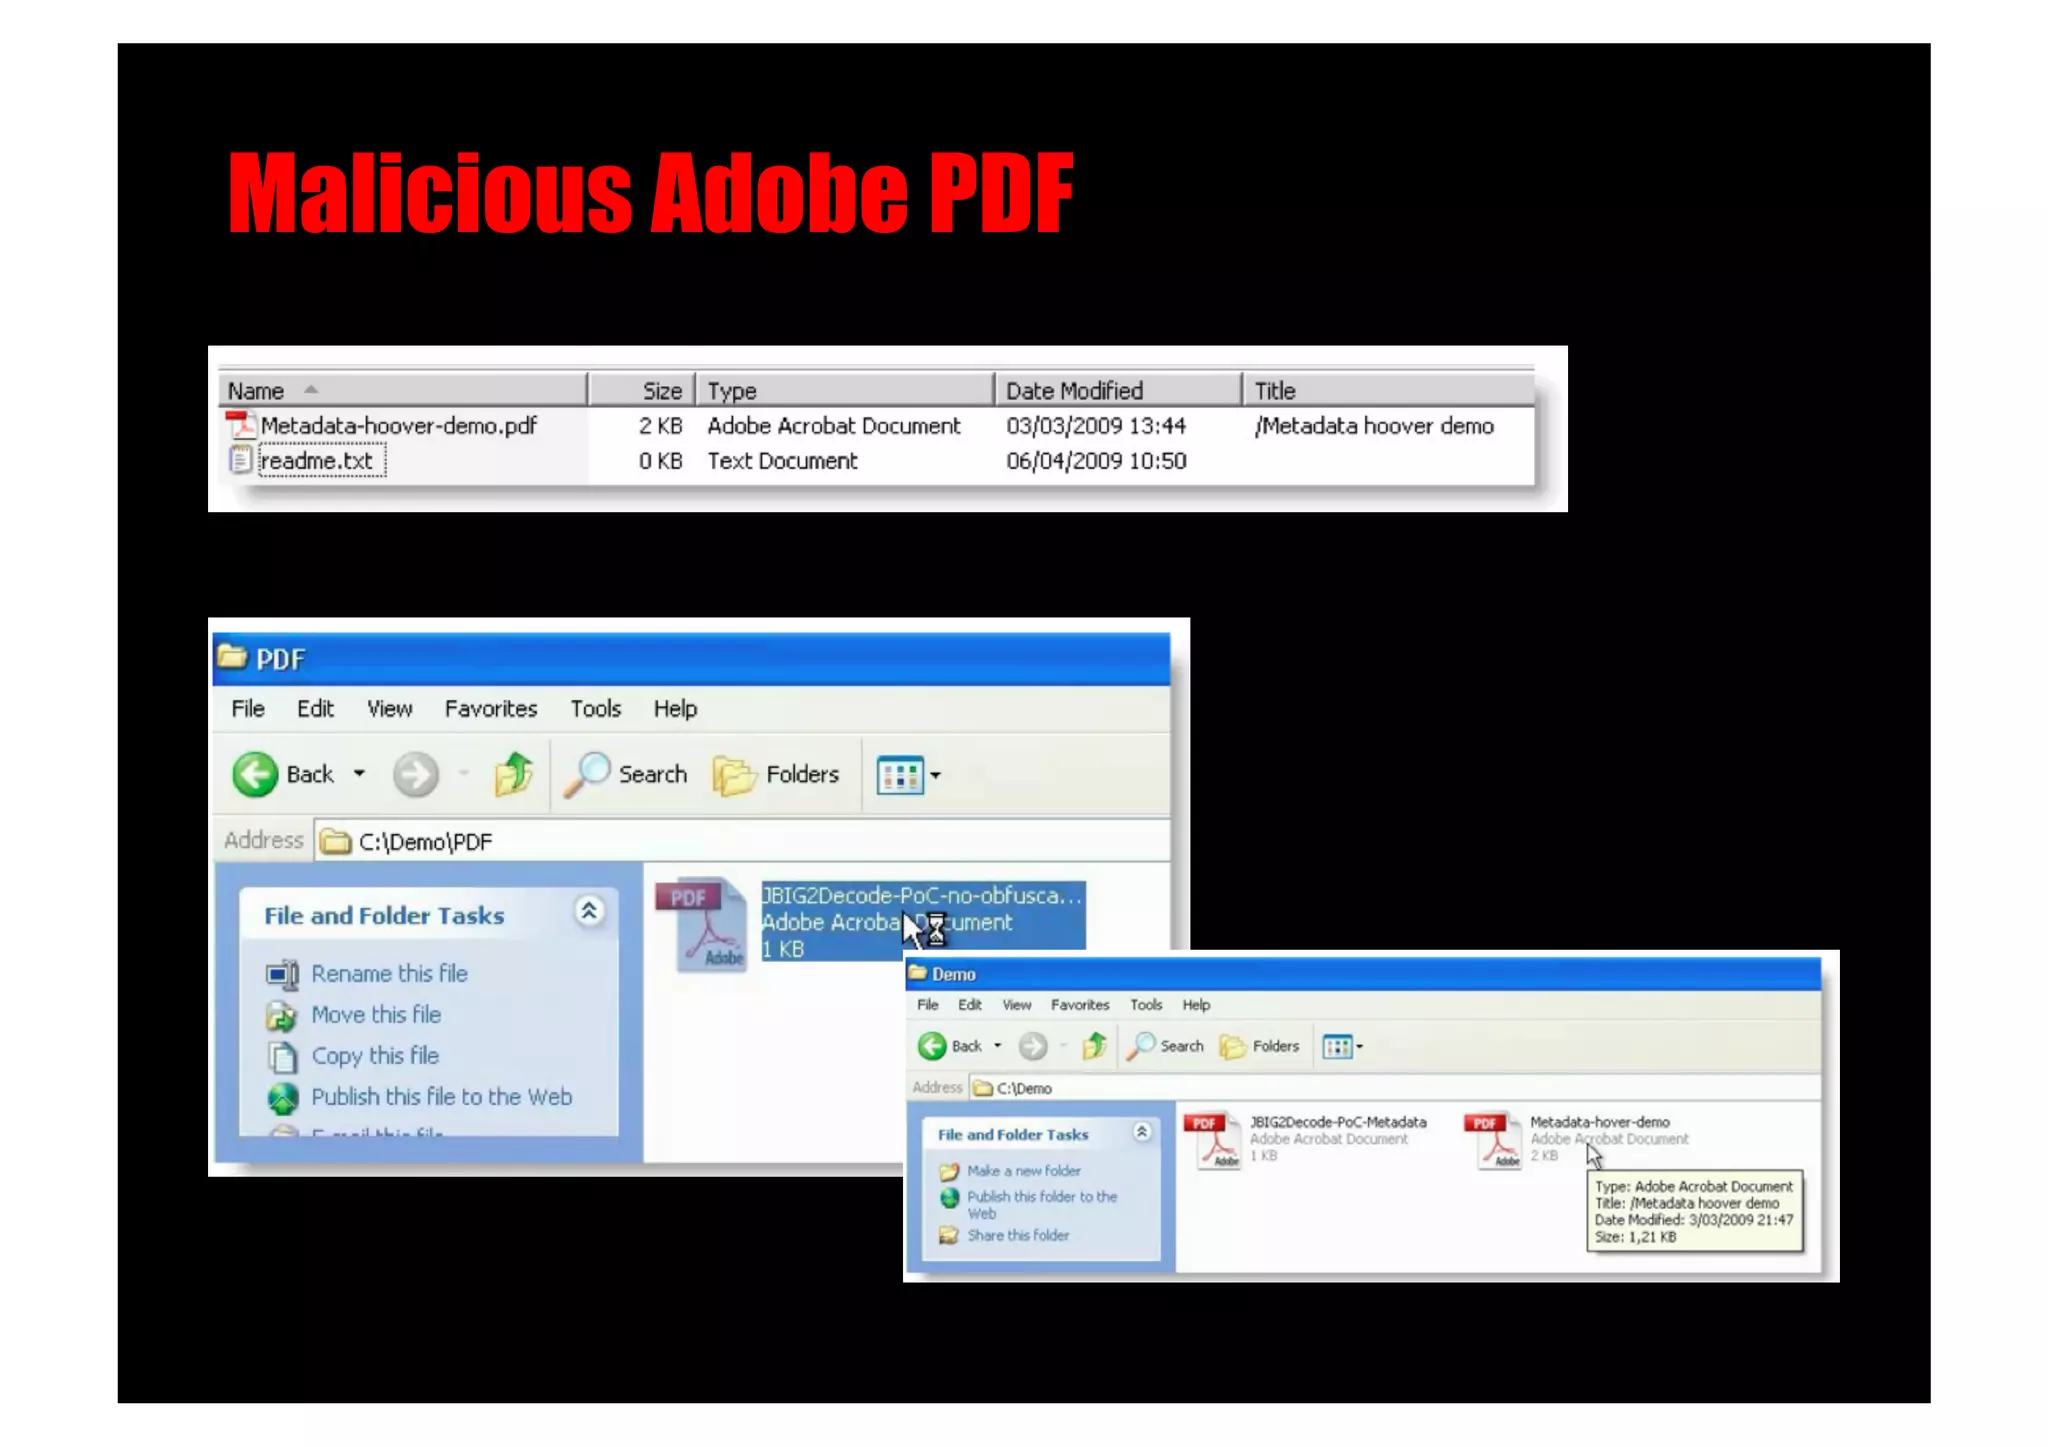Viewport: 2048px width, 1447px height.
Task: Click Make a new folder link
Action: tap(1023, 1171)
